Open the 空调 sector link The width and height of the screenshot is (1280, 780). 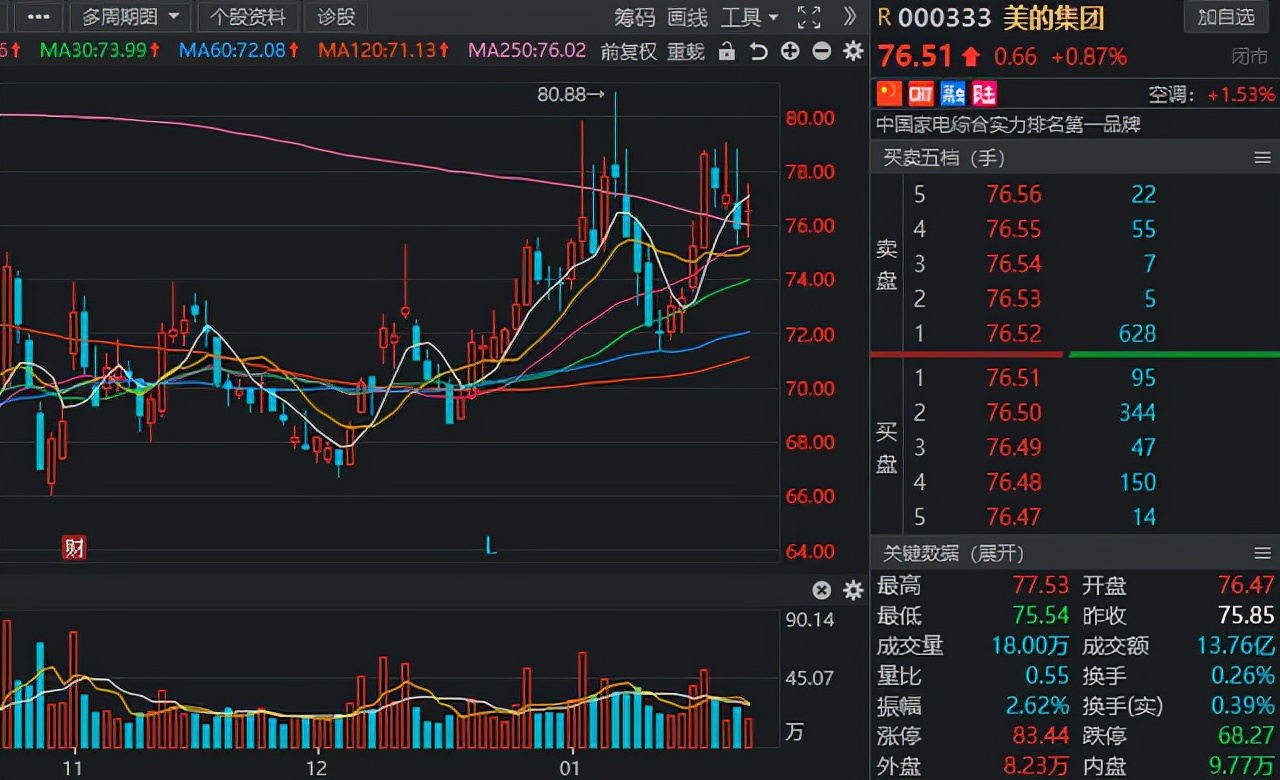pyautogui.click(x=1170, y=94)
